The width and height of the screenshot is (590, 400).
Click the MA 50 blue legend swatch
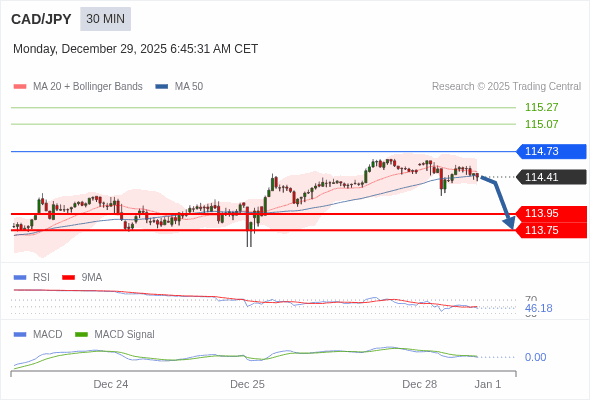coord(162,87)
